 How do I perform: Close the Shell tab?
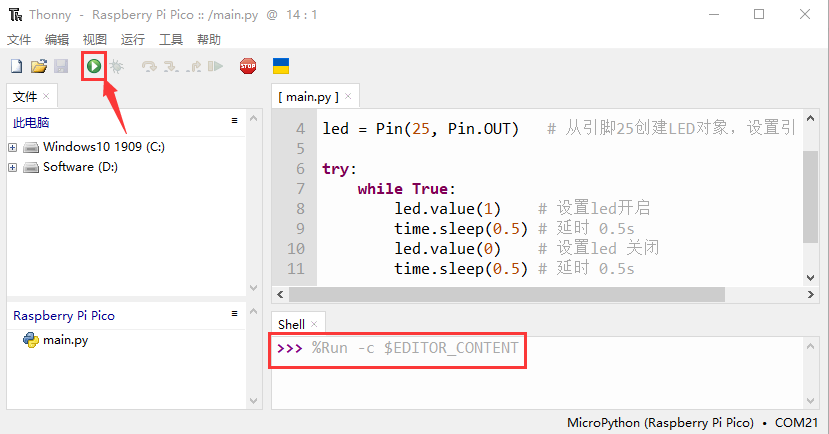click(314, 324)
